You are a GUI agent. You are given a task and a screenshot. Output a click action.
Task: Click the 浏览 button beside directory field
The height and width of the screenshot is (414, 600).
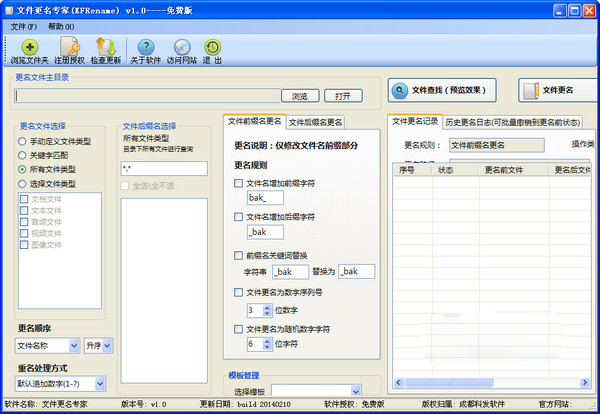(x=300, y=96)
